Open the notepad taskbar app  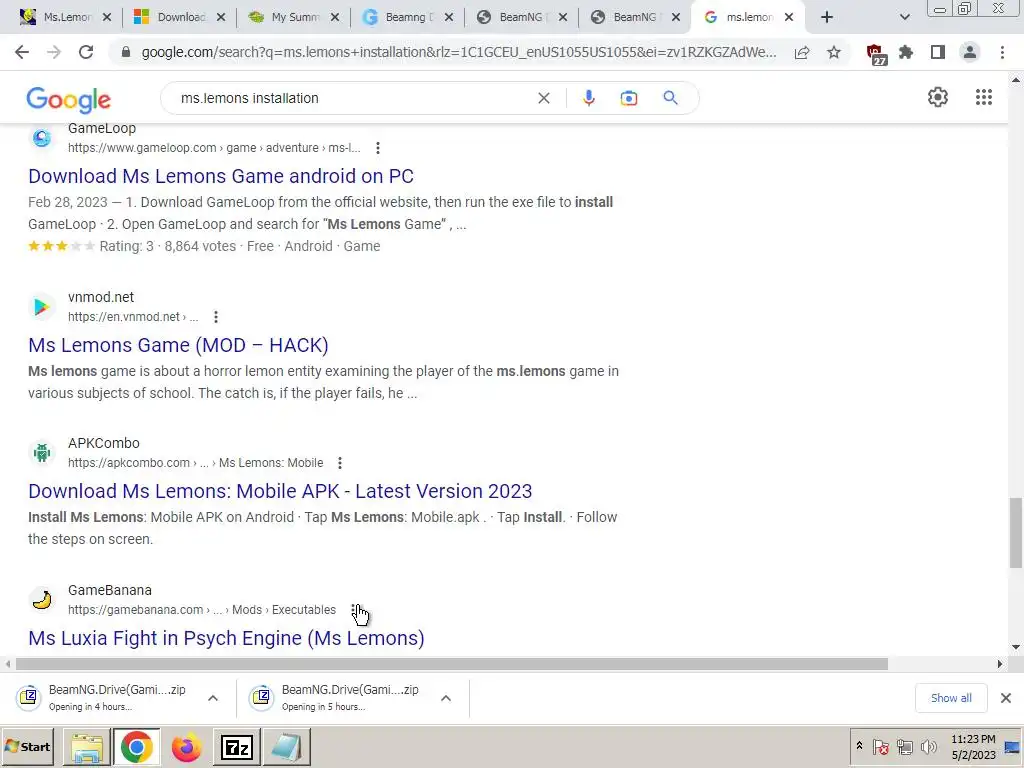286,748
